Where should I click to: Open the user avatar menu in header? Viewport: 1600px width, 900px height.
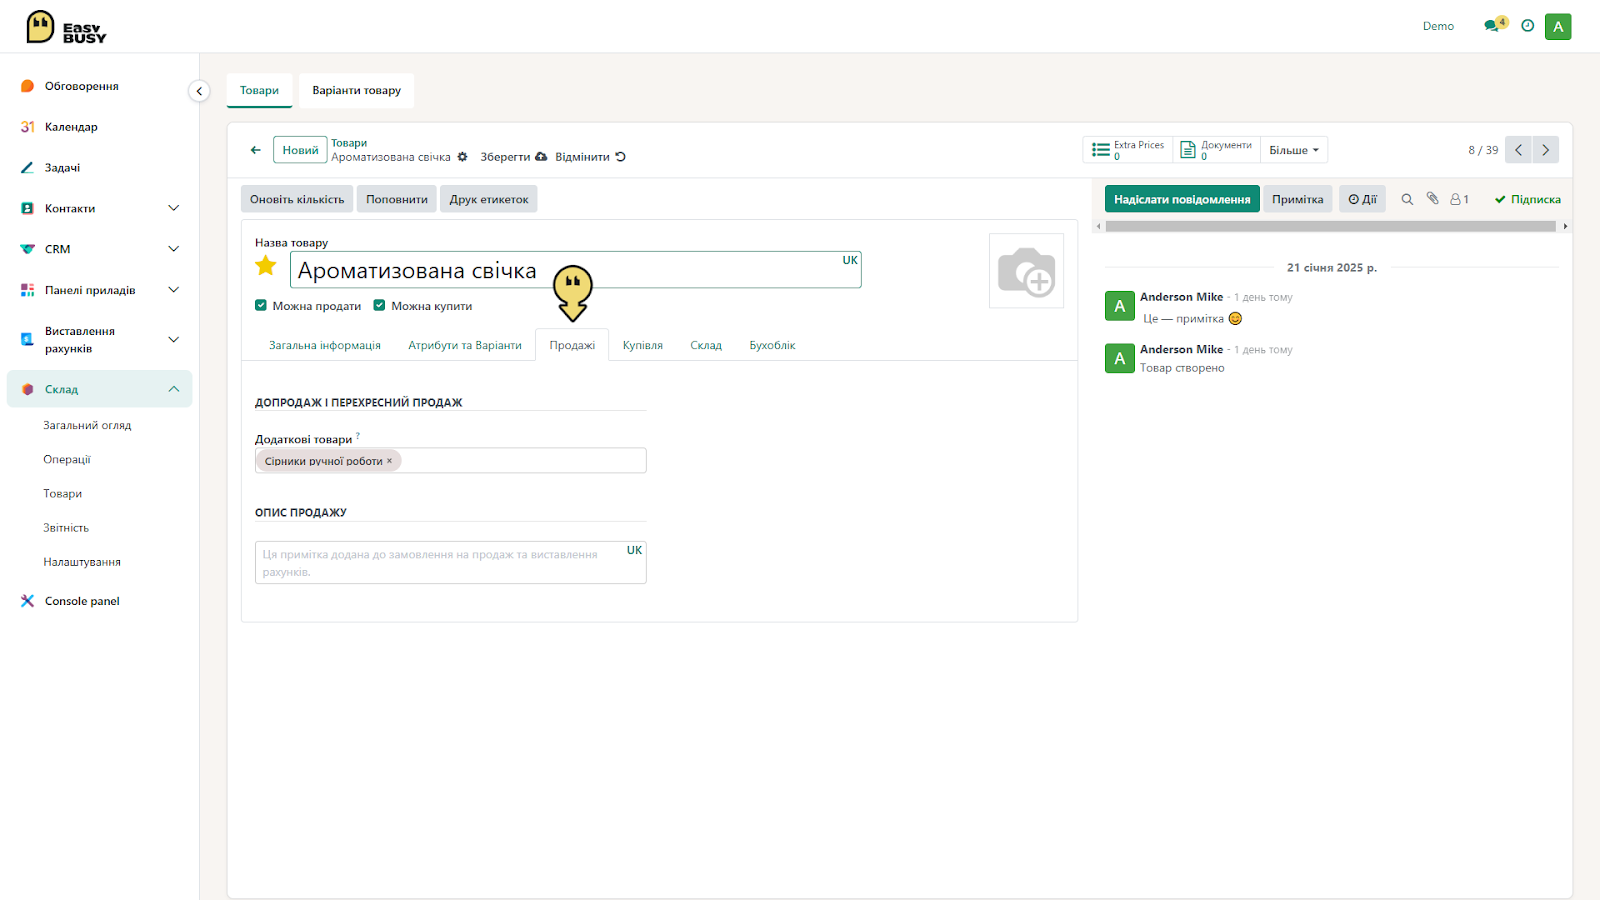point(1558,26)
